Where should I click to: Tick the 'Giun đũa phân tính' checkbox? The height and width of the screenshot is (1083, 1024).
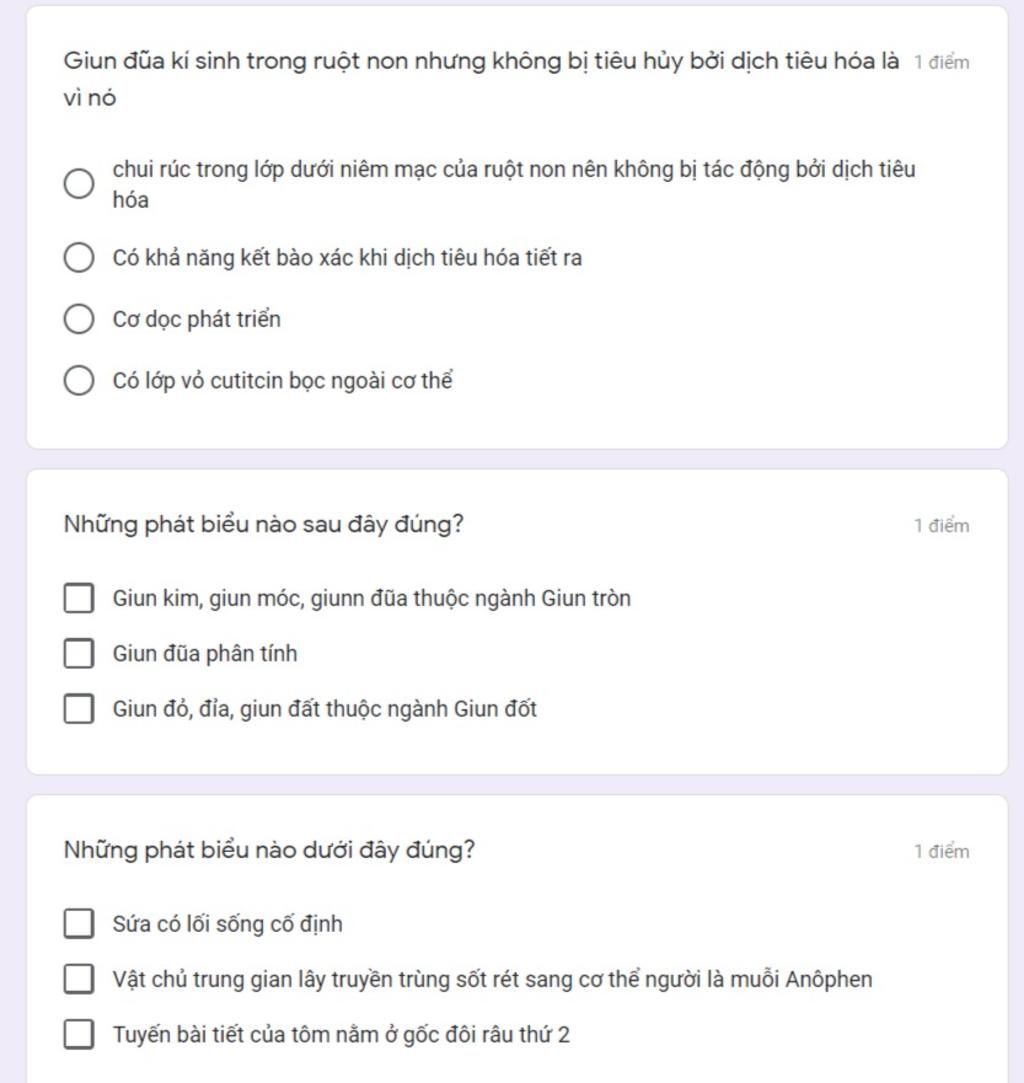79,653
